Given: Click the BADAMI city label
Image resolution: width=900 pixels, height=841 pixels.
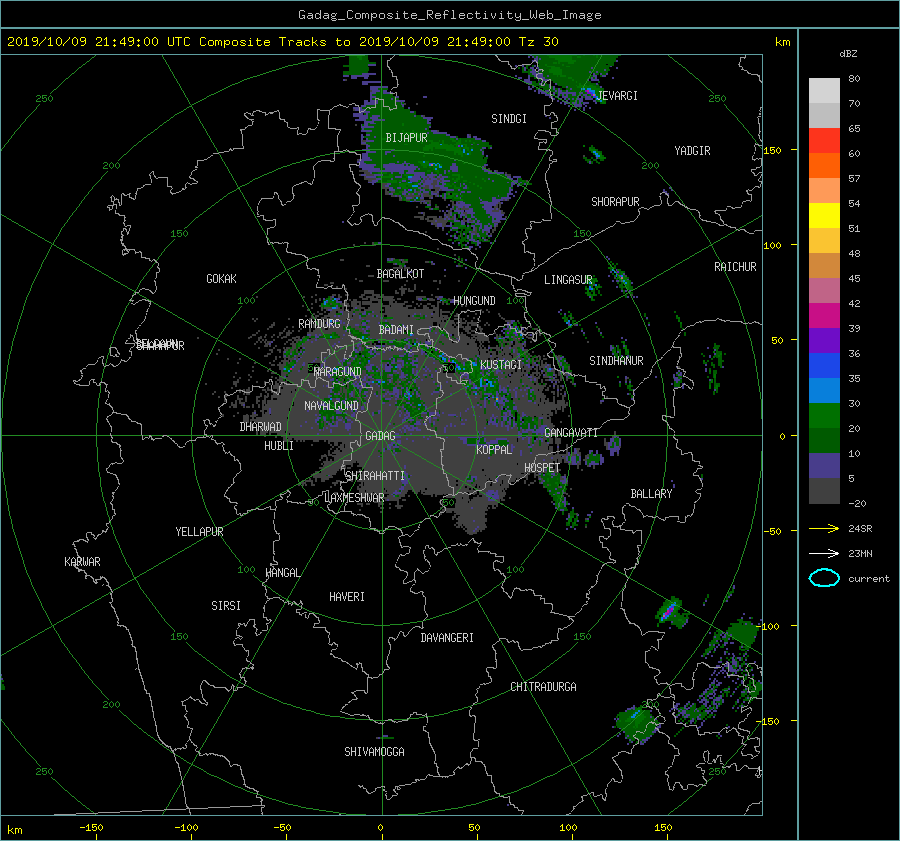Looking at the screenshot, I should pos(396,330).
